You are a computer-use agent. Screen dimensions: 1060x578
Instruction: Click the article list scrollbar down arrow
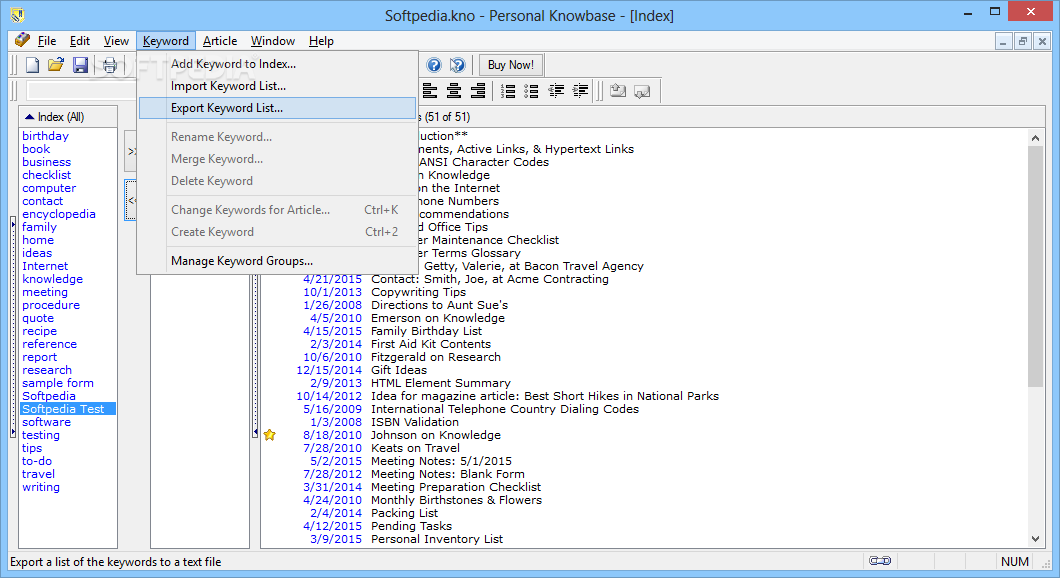(1035, 539)
